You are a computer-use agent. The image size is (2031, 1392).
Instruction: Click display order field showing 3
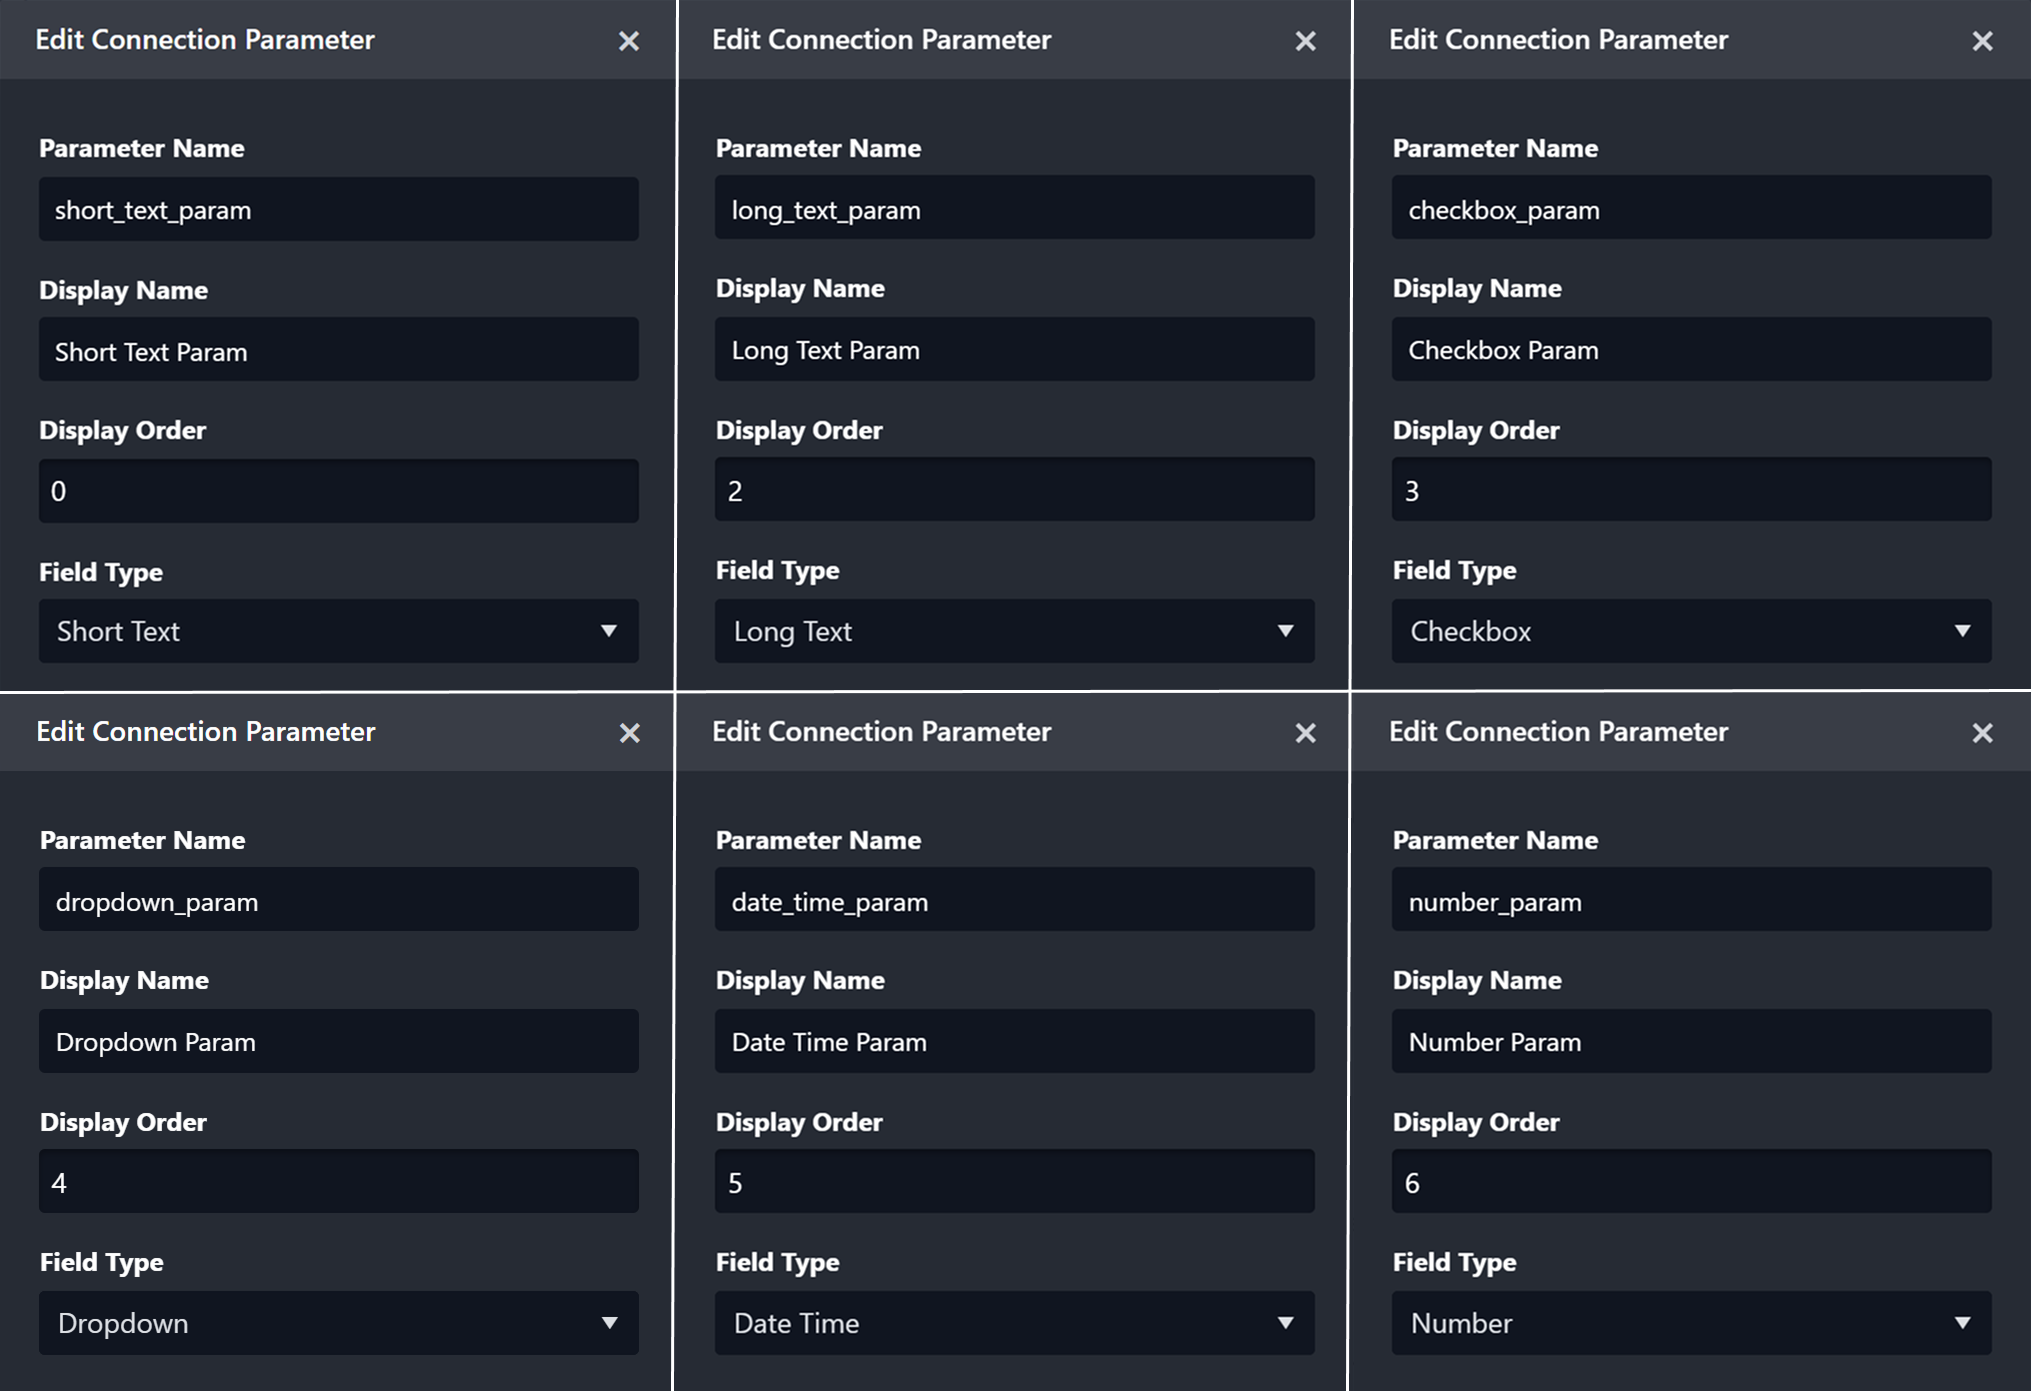coord(1691,490)
